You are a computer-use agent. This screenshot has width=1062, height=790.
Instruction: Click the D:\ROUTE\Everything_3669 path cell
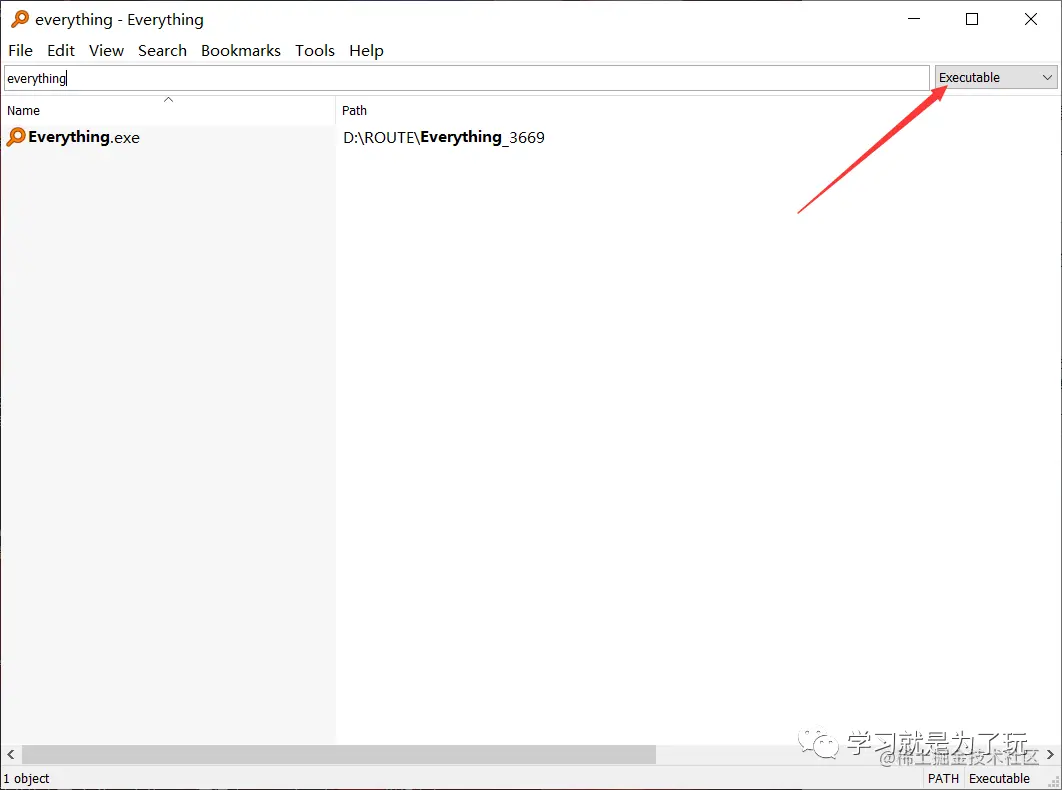(444, 137)
